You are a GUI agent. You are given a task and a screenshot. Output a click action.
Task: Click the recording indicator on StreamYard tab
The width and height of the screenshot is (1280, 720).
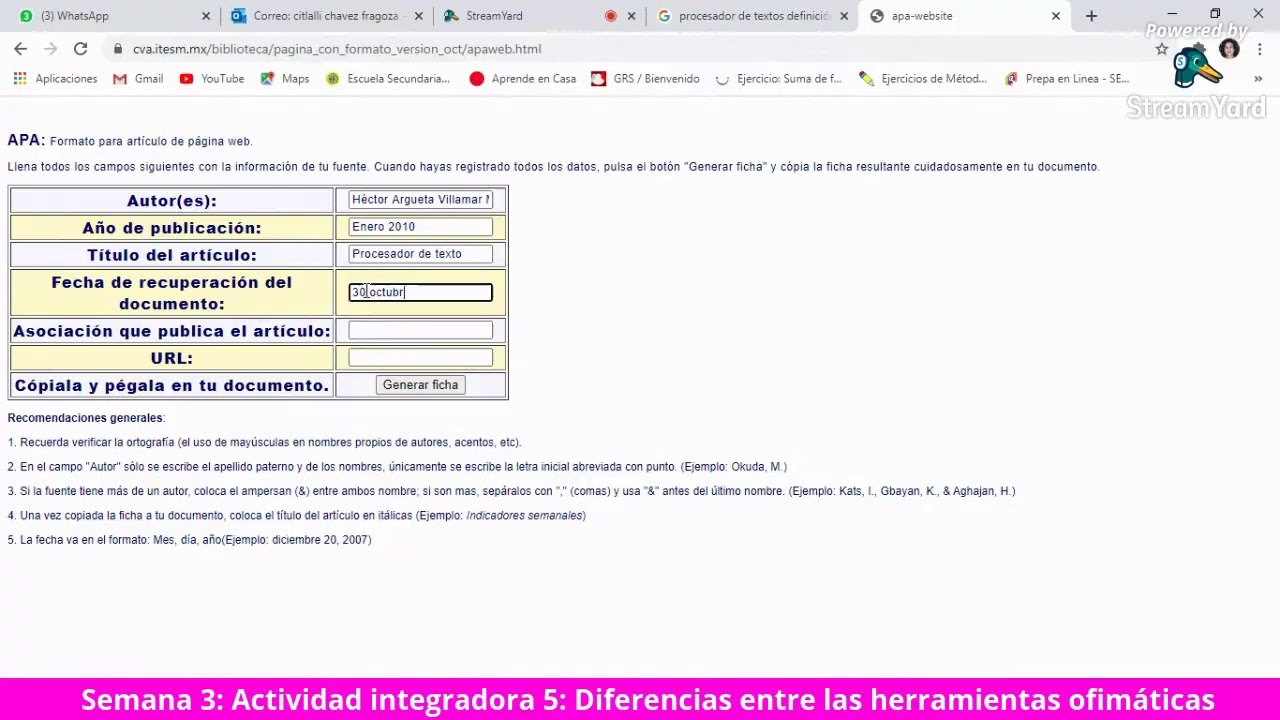click(610, 16)
